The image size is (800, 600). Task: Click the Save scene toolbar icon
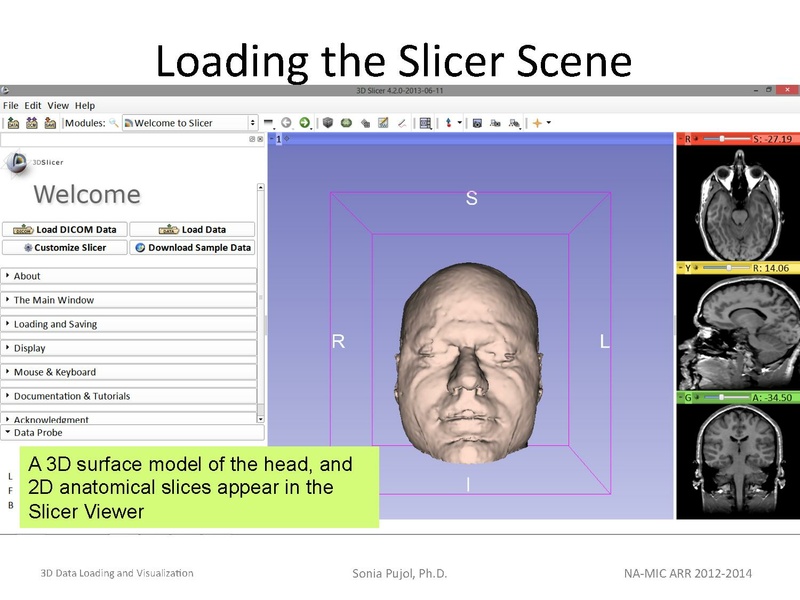coord(50,123)
